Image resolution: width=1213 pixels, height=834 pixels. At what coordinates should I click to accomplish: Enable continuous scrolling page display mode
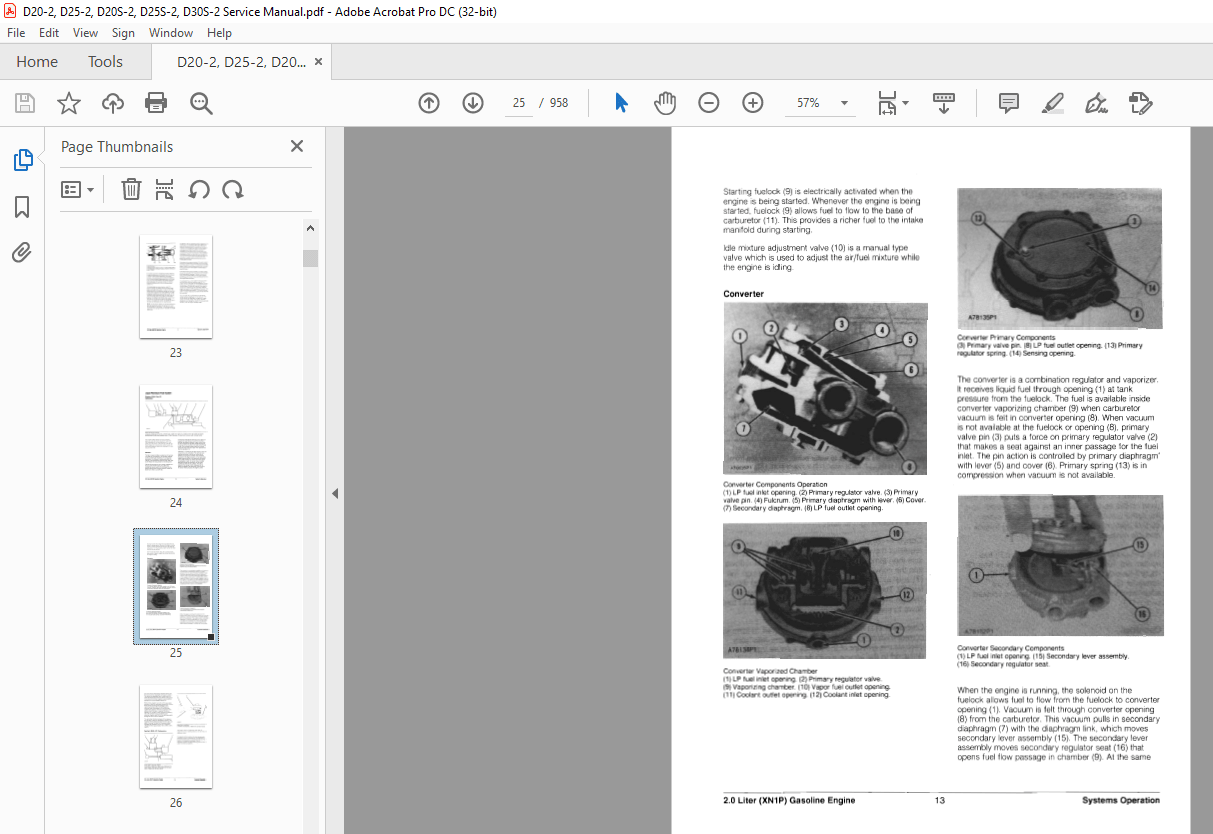coord(943,103)
